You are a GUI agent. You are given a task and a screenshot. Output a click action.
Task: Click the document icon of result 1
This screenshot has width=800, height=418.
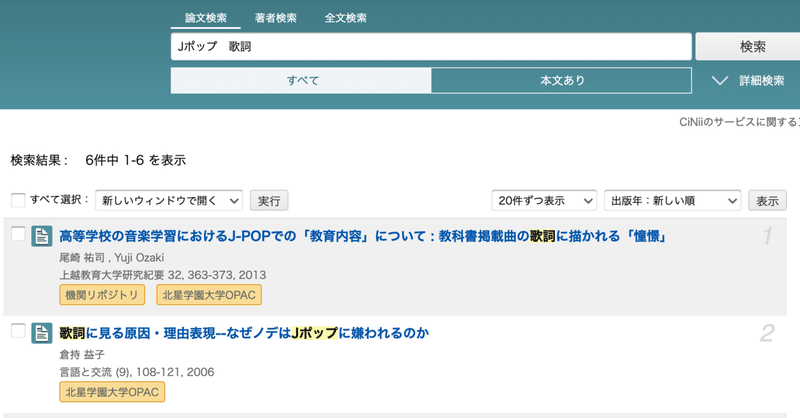point(41,236)
